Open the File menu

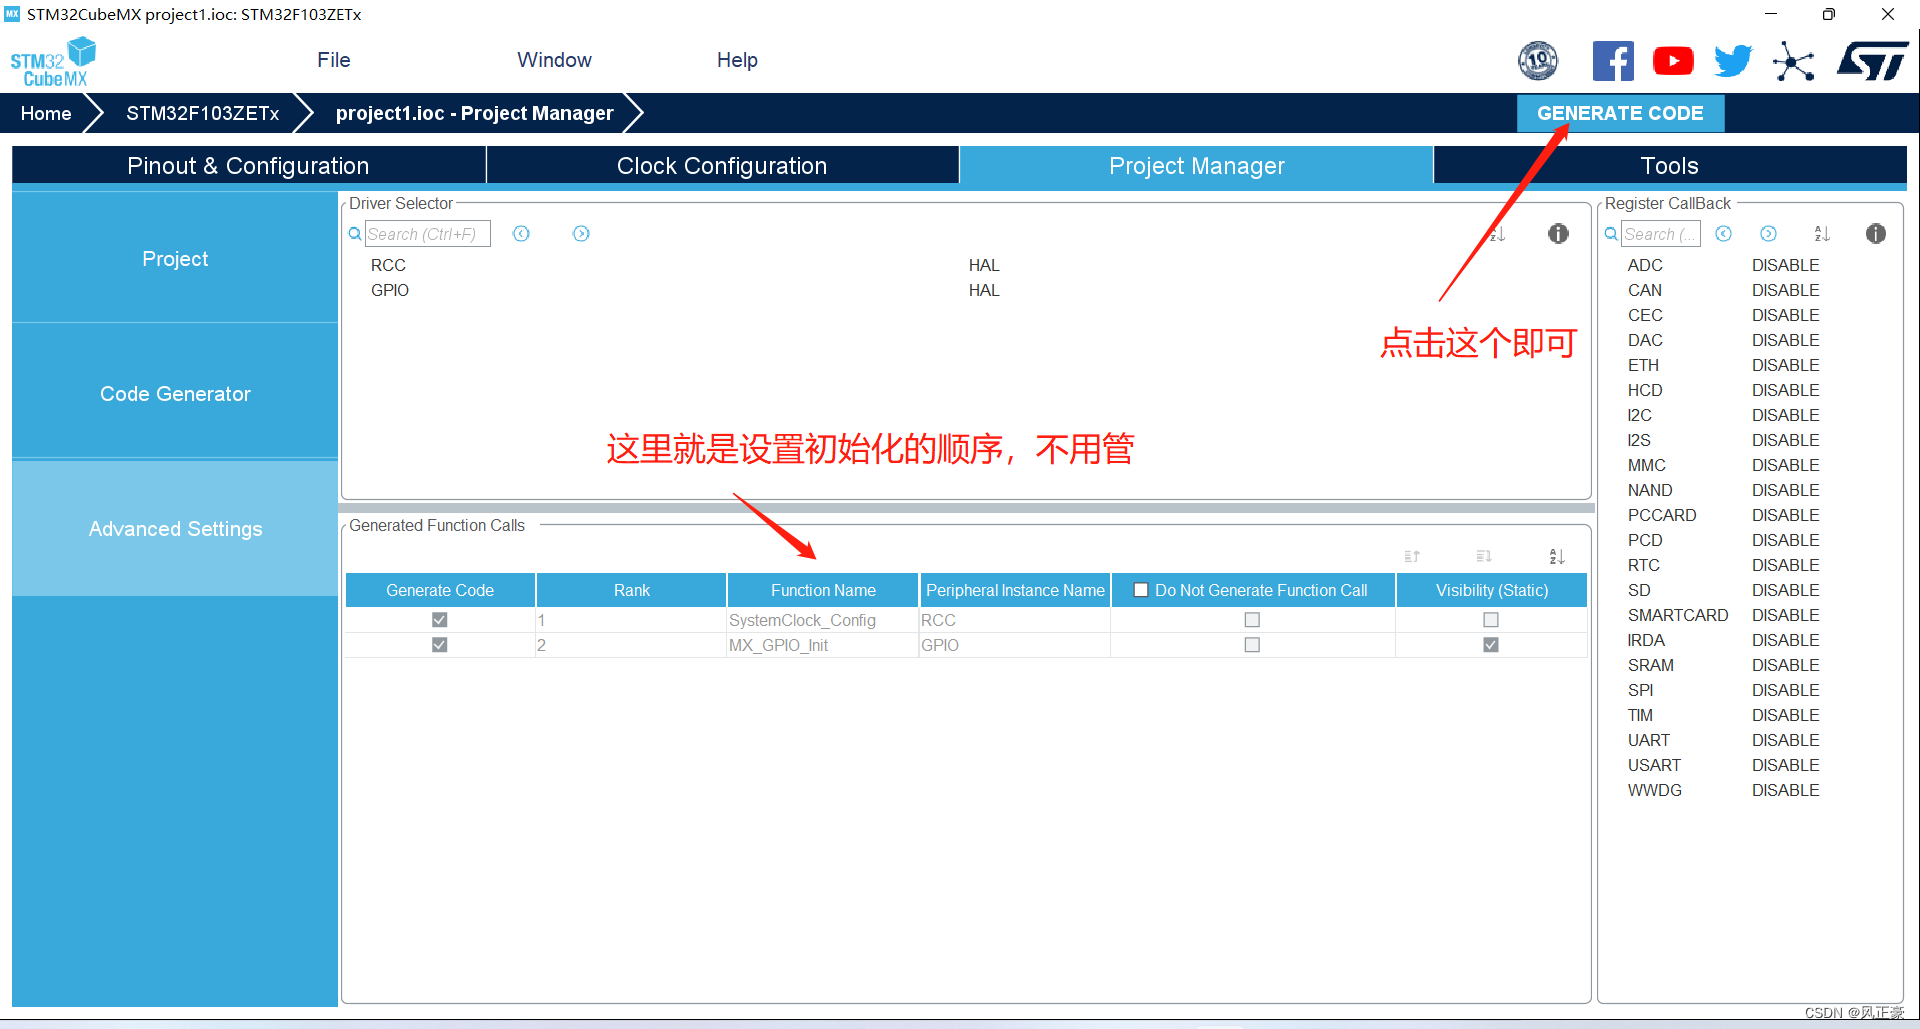[334, 60]
